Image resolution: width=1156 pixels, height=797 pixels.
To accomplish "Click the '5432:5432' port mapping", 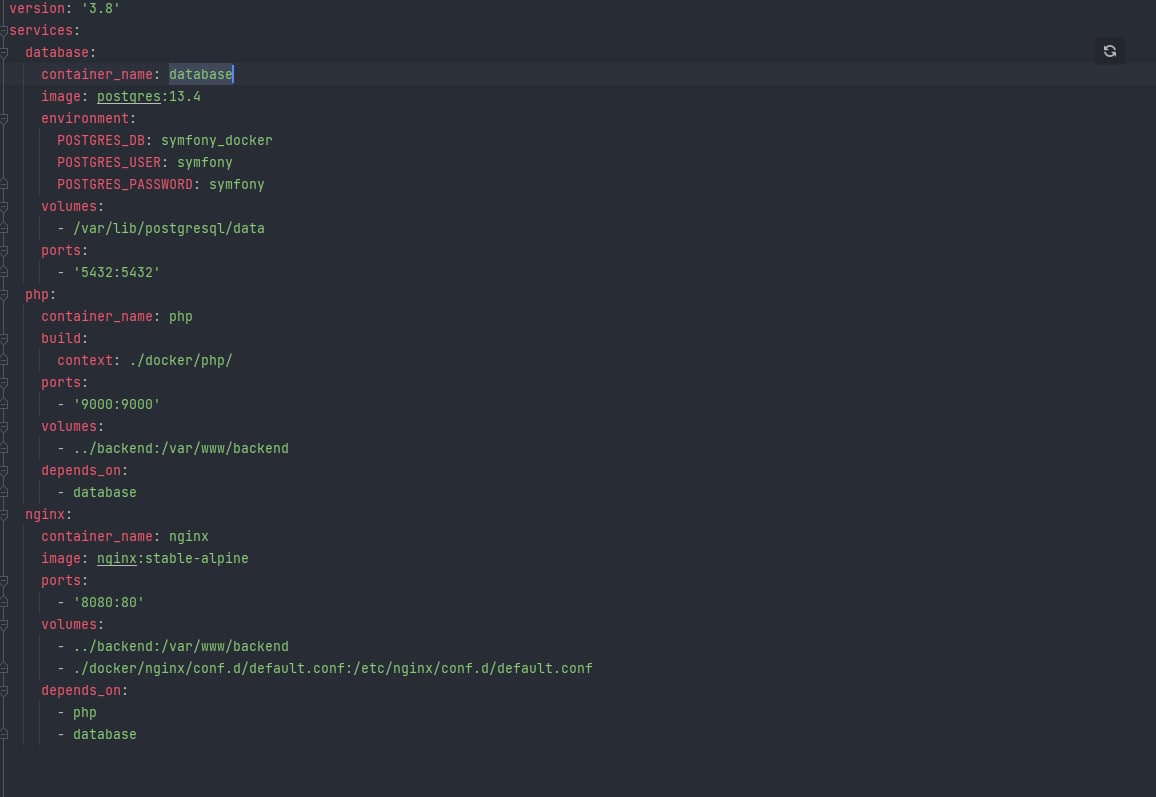I will (116, 272).
